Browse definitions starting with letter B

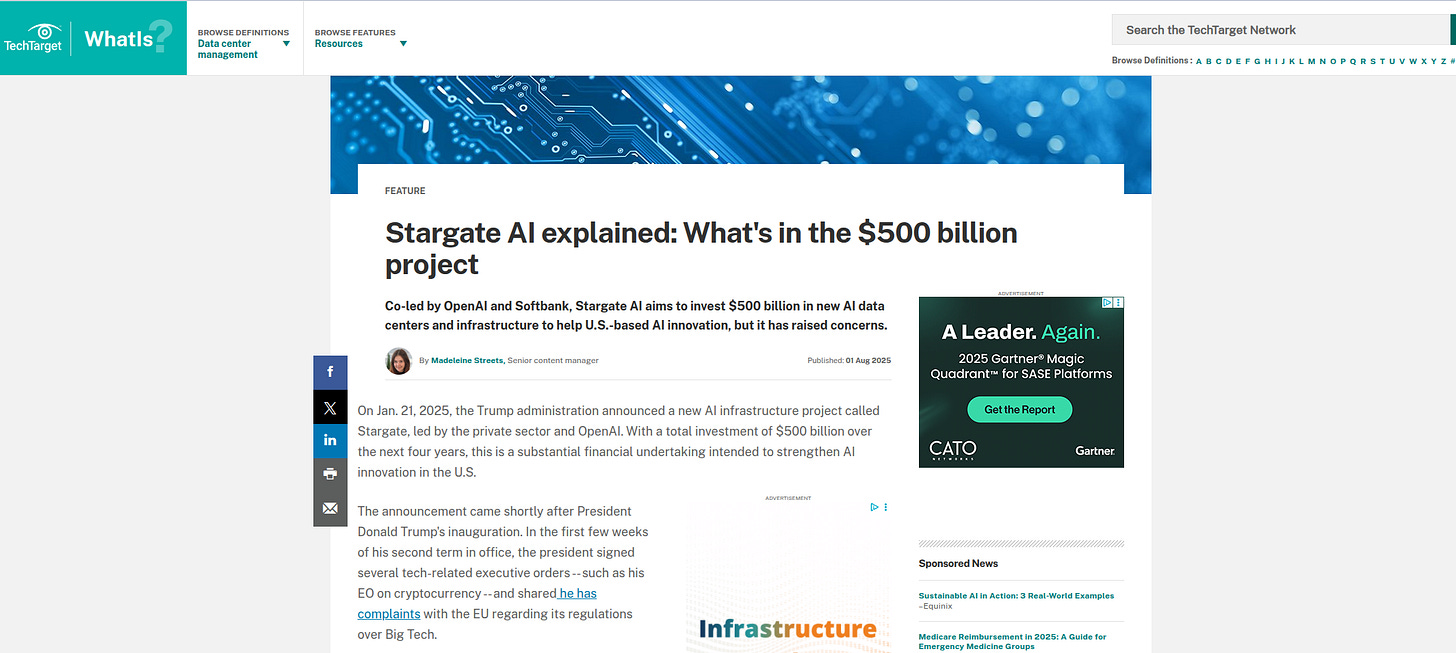pos(1209,61)
